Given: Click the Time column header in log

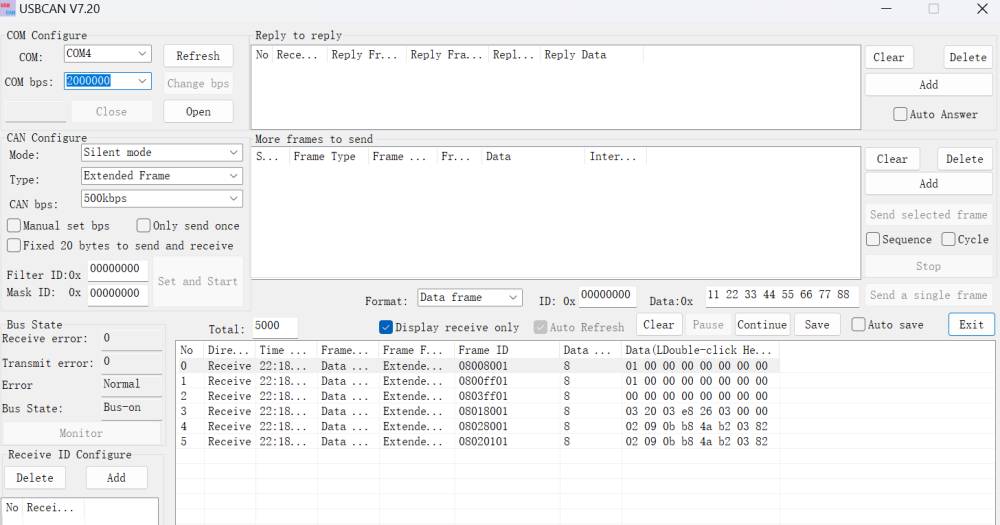Looking at the screenshot, I should 286,350.
